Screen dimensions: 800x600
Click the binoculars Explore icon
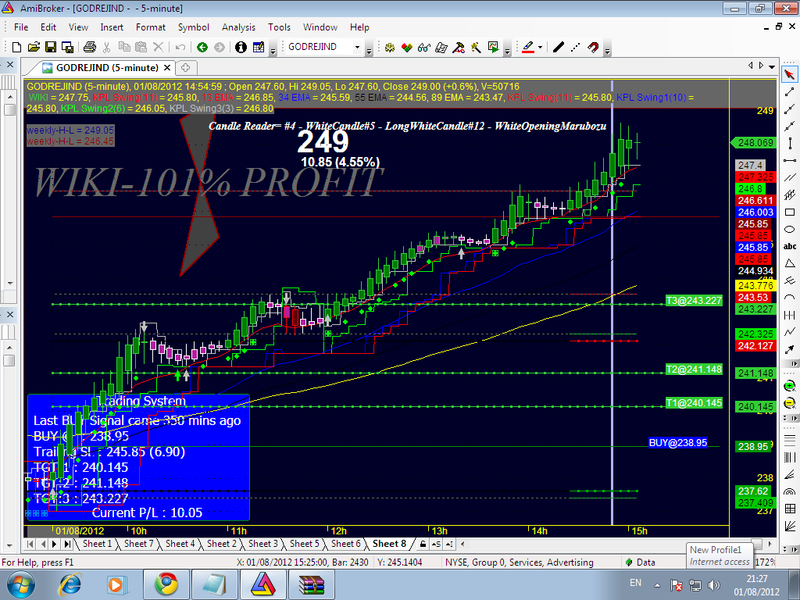coord(424,47)
